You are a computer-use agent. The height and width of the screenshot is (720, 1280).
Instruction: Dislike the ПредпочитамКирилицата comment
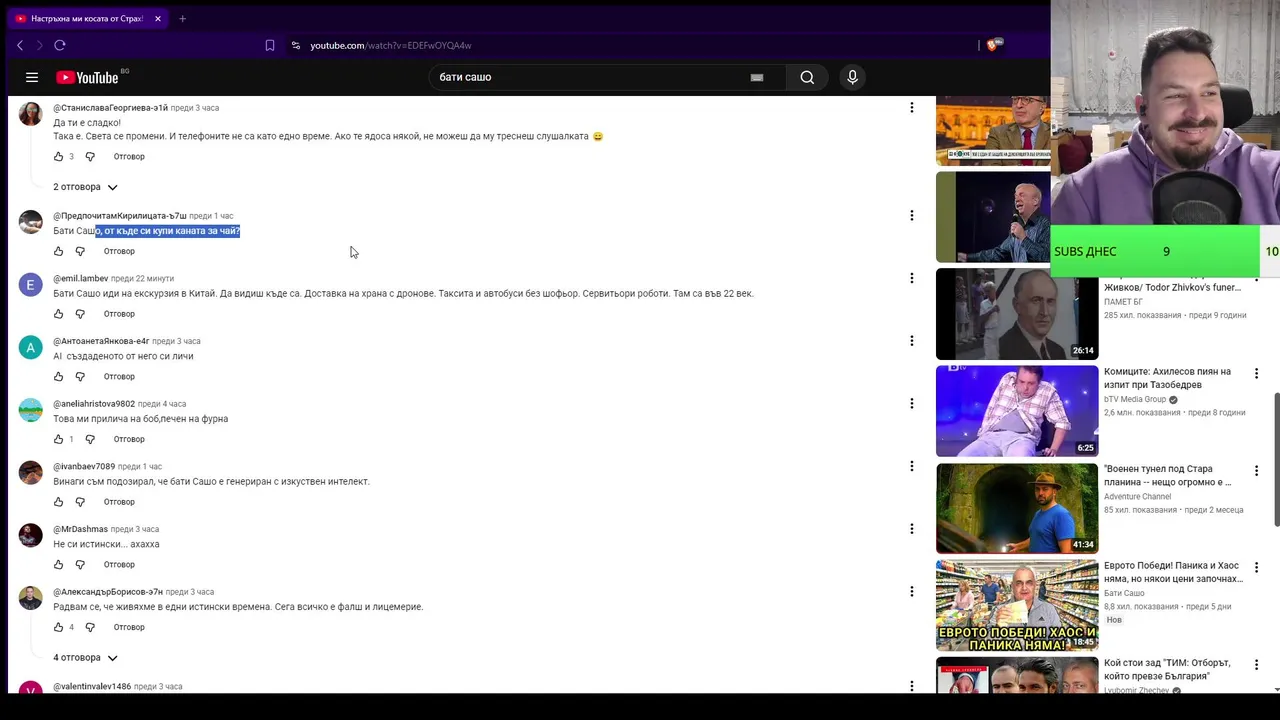point(80,251)
